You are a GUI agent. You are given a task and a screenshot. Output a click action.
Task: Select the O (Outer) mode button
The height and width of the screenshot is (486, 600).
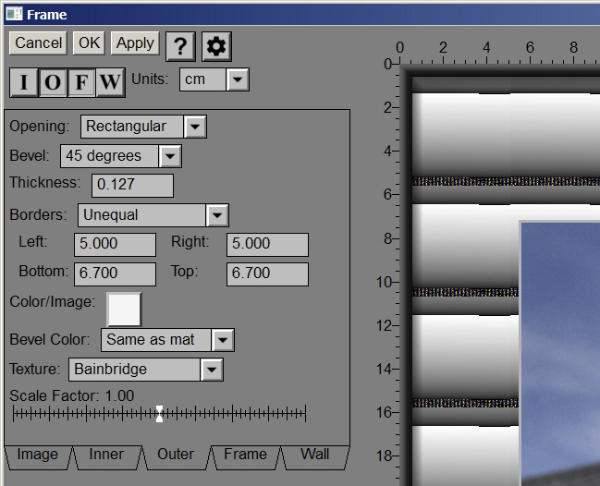click(52, 83)
